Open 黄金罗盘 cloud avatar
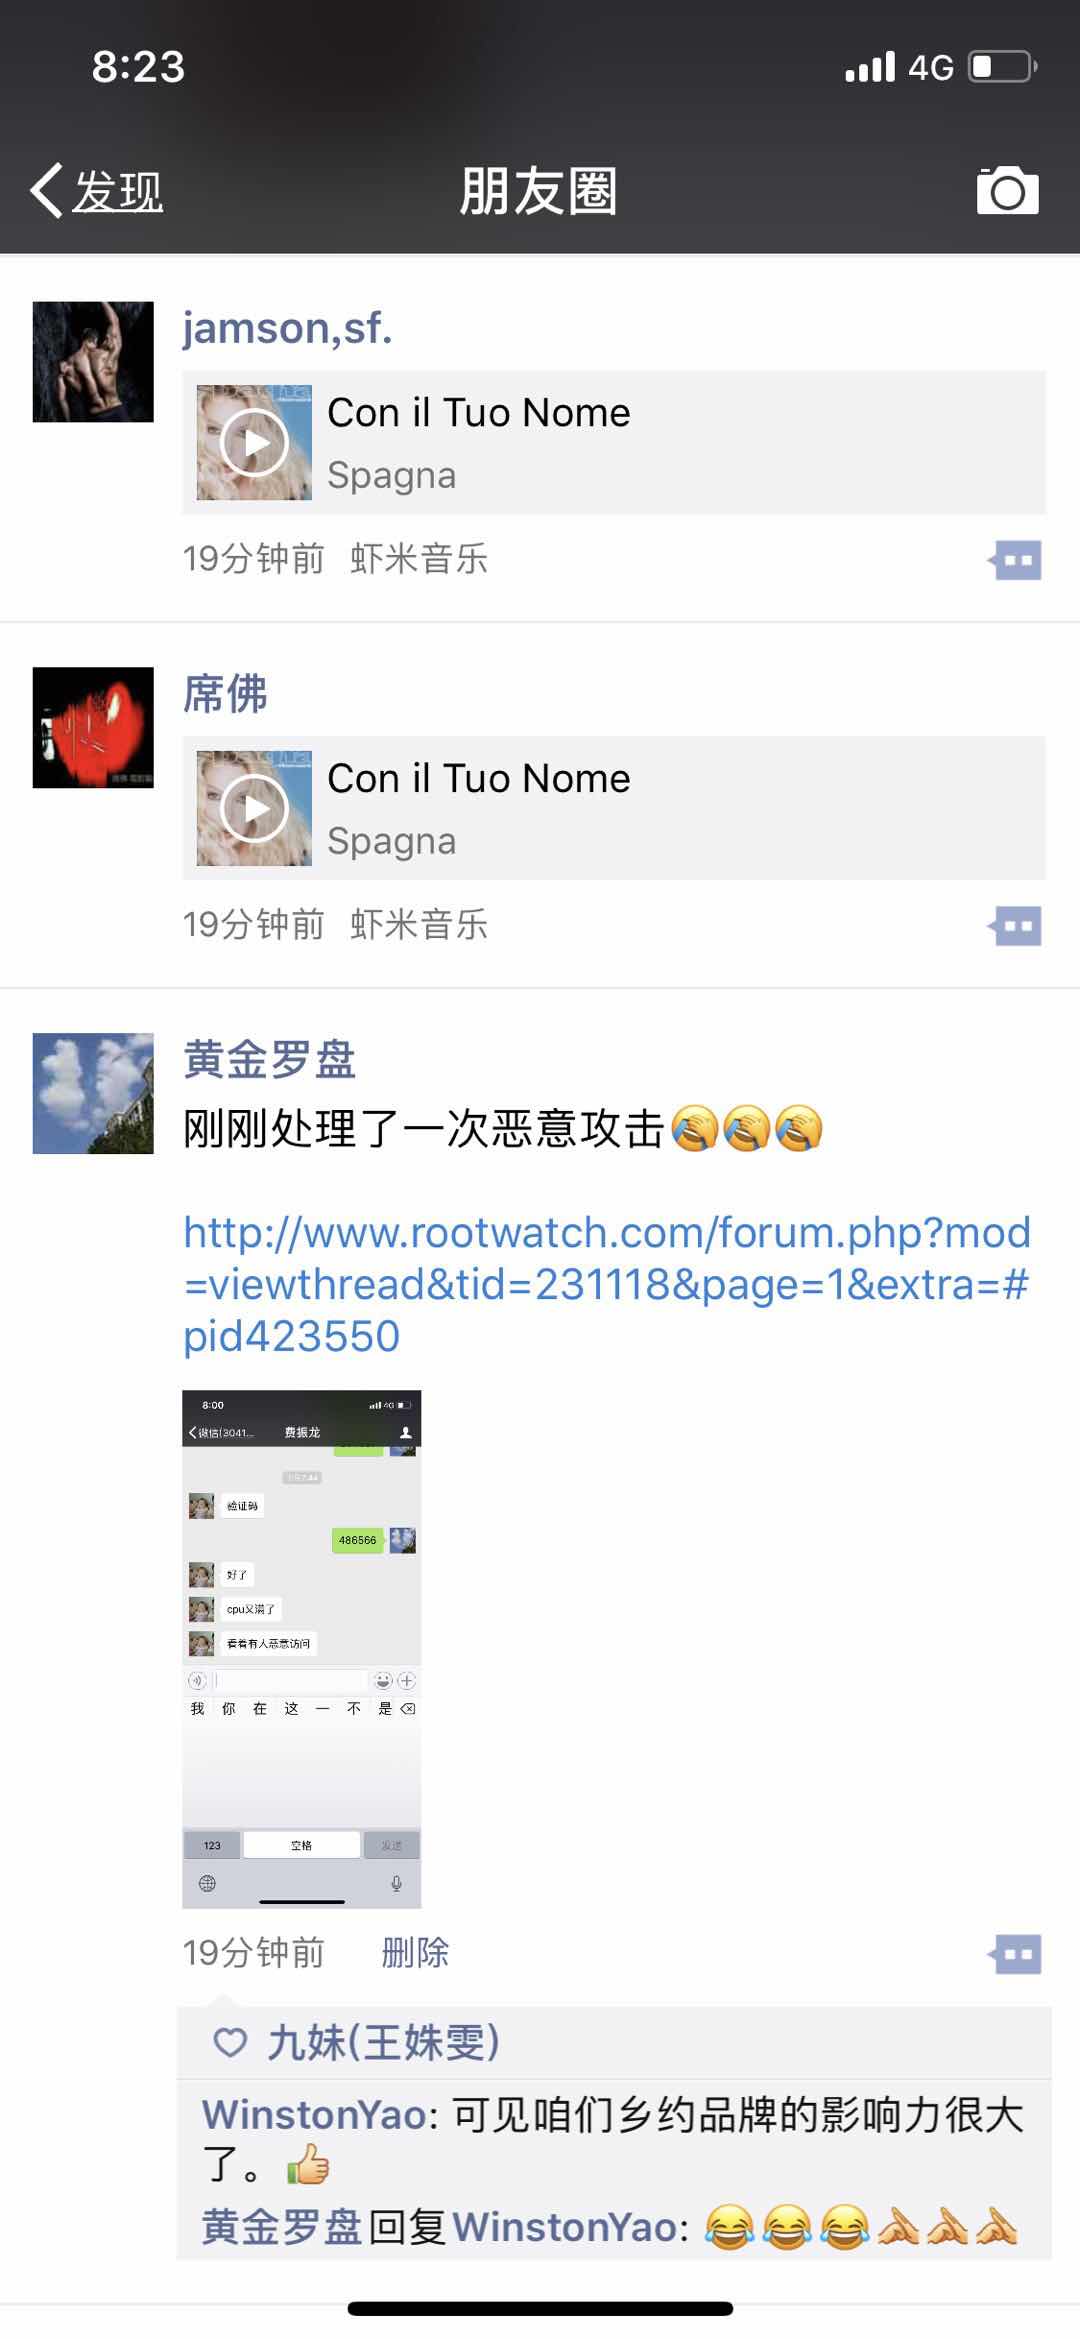Screen dimensions: 1080x2339 (x=93, y=1093)
